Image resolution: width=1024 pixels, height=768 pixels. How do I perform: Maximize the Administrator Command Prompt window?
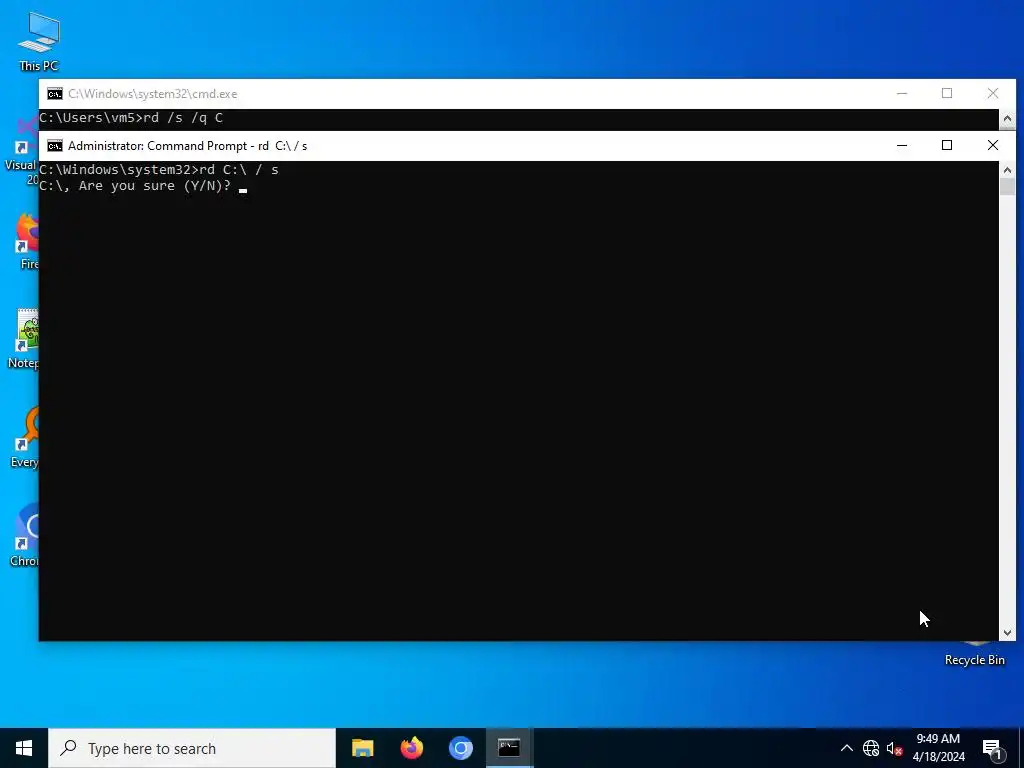[x=947, y=146]
